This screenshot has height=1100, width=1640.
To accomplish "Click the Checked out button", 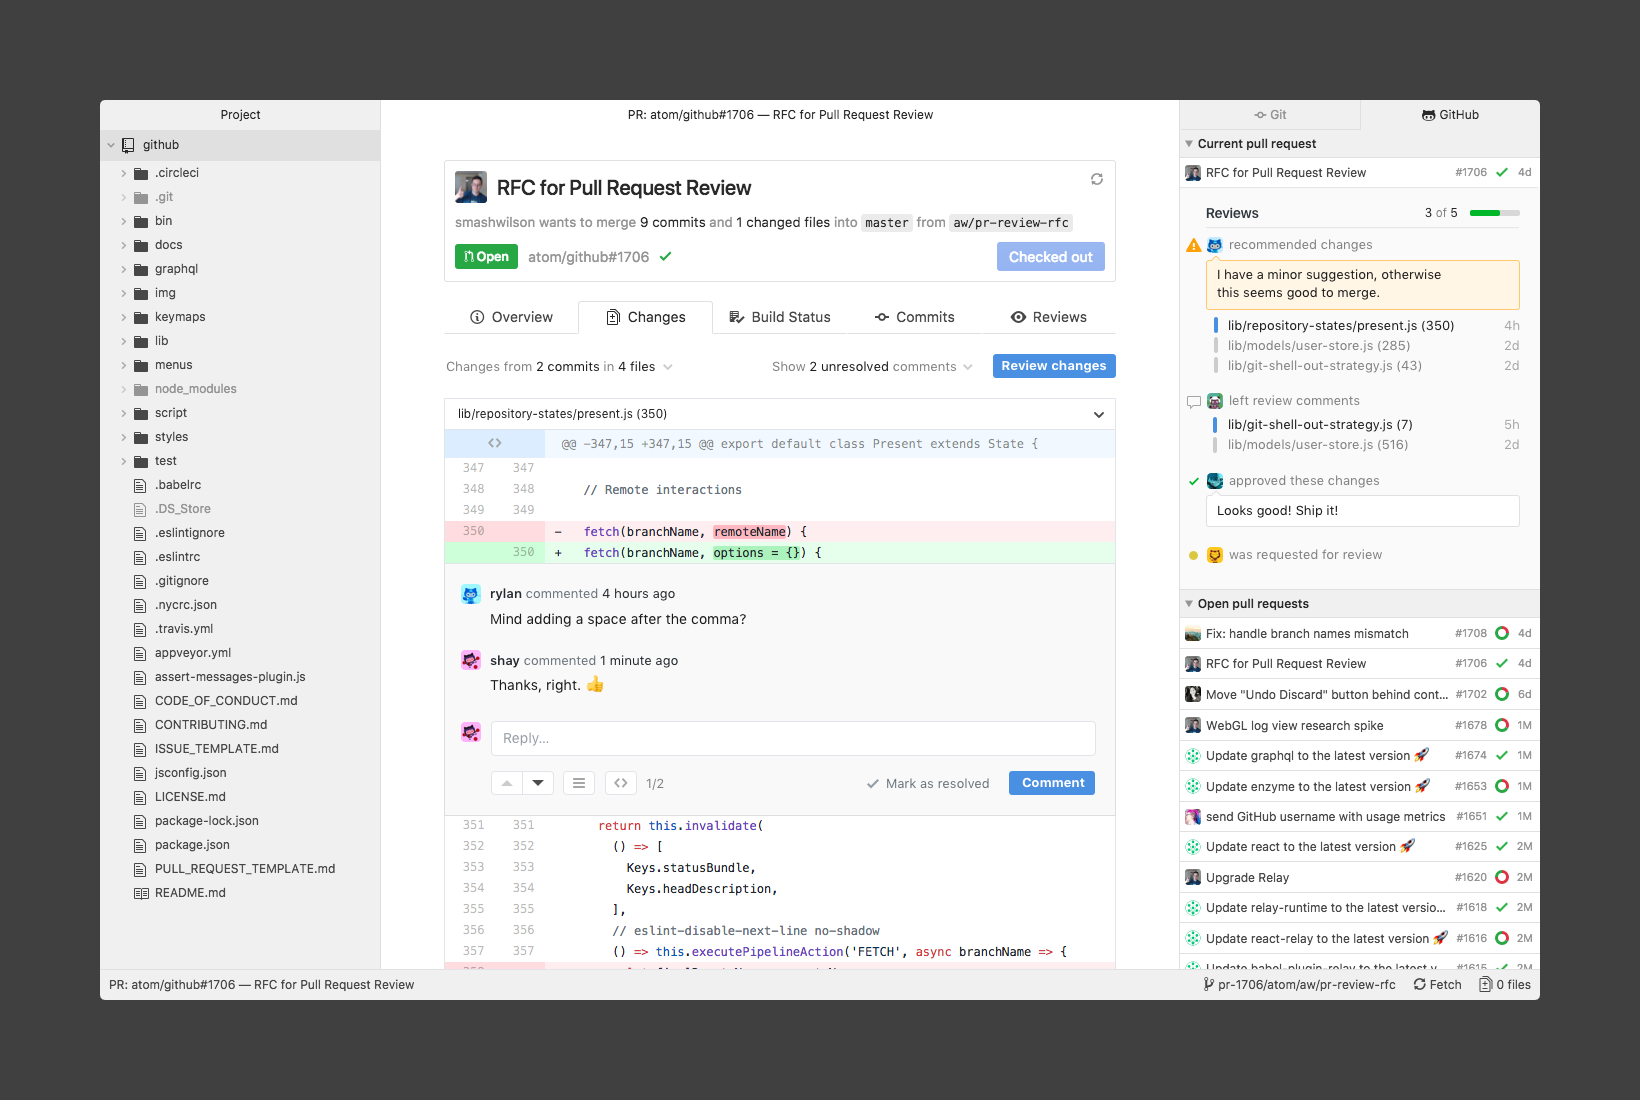I will coord(1051,257).
